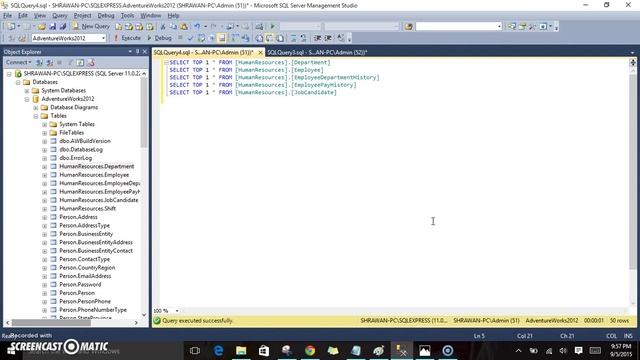This screenshot has width=640, height=360.
Task: Collapse the Tables folder node
Action: 36,116
